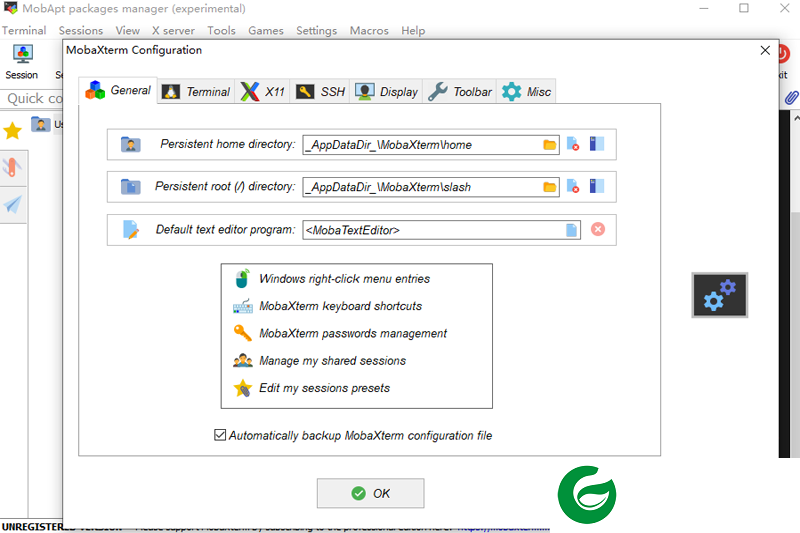Open MobaXterm keyboard shortcuts
This screenshot has height=533, width=800.
click(x=340, y=306)
